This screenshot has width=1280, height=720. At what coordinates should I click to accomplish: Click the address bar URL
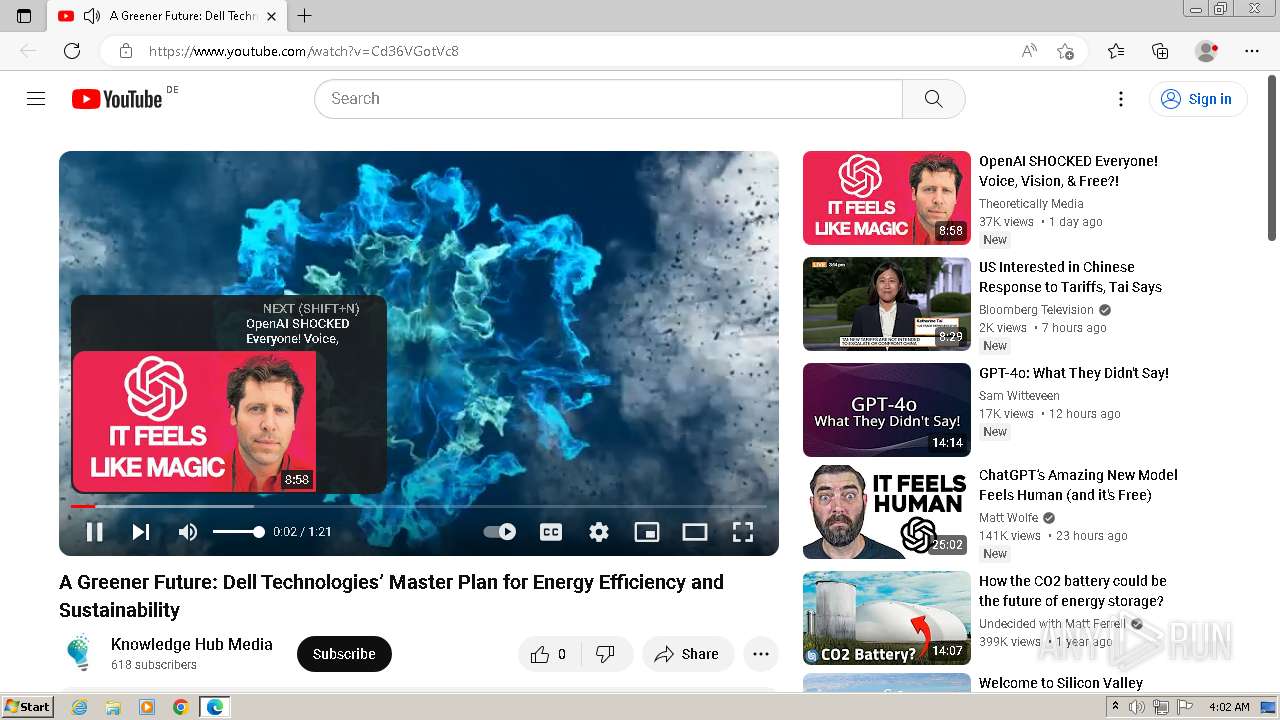[304, 51]
